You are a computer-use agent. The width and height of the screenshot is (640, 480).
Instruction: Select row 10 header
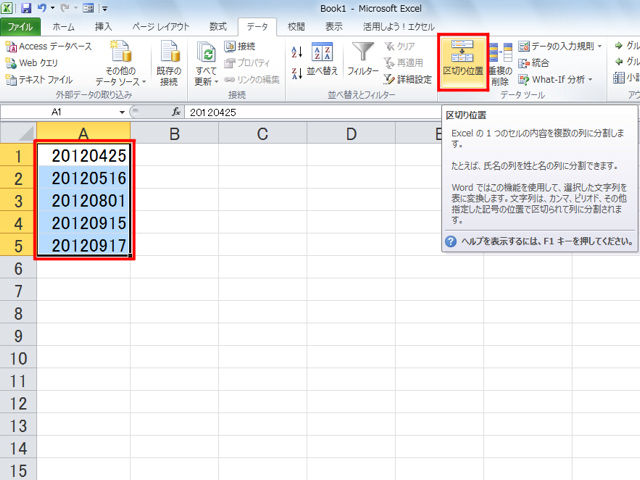click(18, 358)
